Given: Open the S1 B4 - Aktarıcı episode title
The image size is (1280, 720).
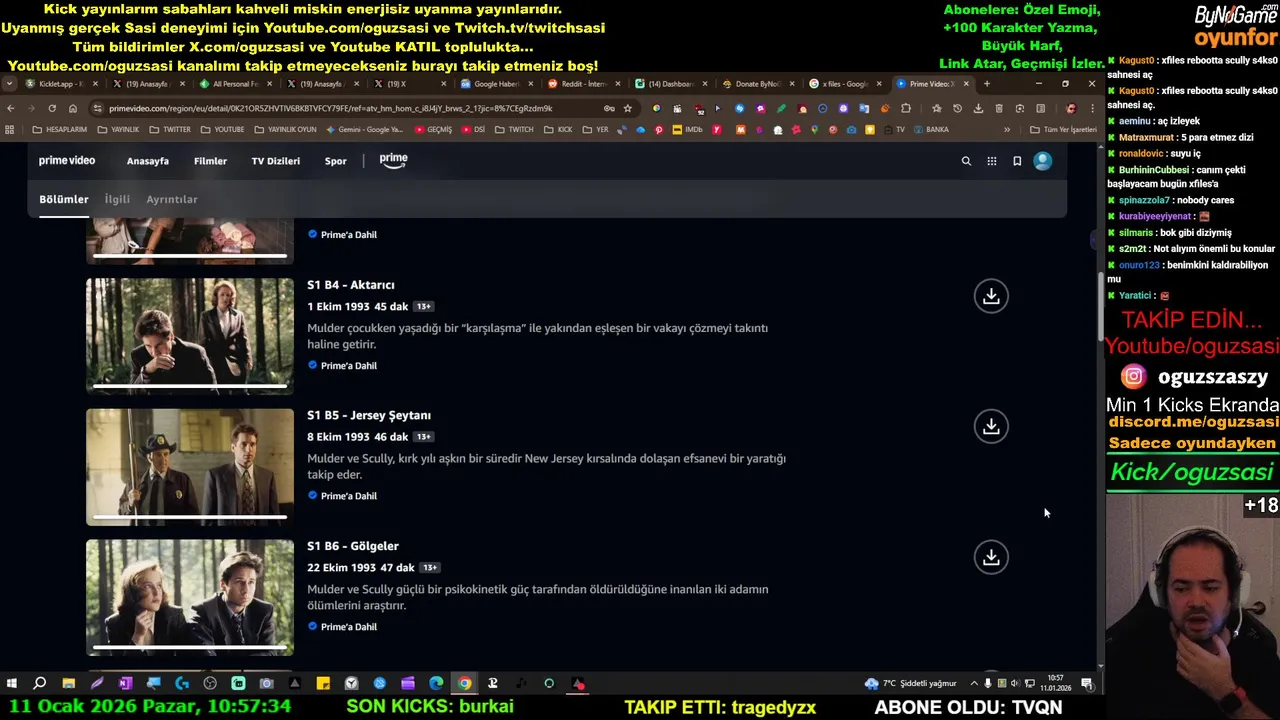Looking at the screenshot, I should pyautogui.click(x=351, y=285).
